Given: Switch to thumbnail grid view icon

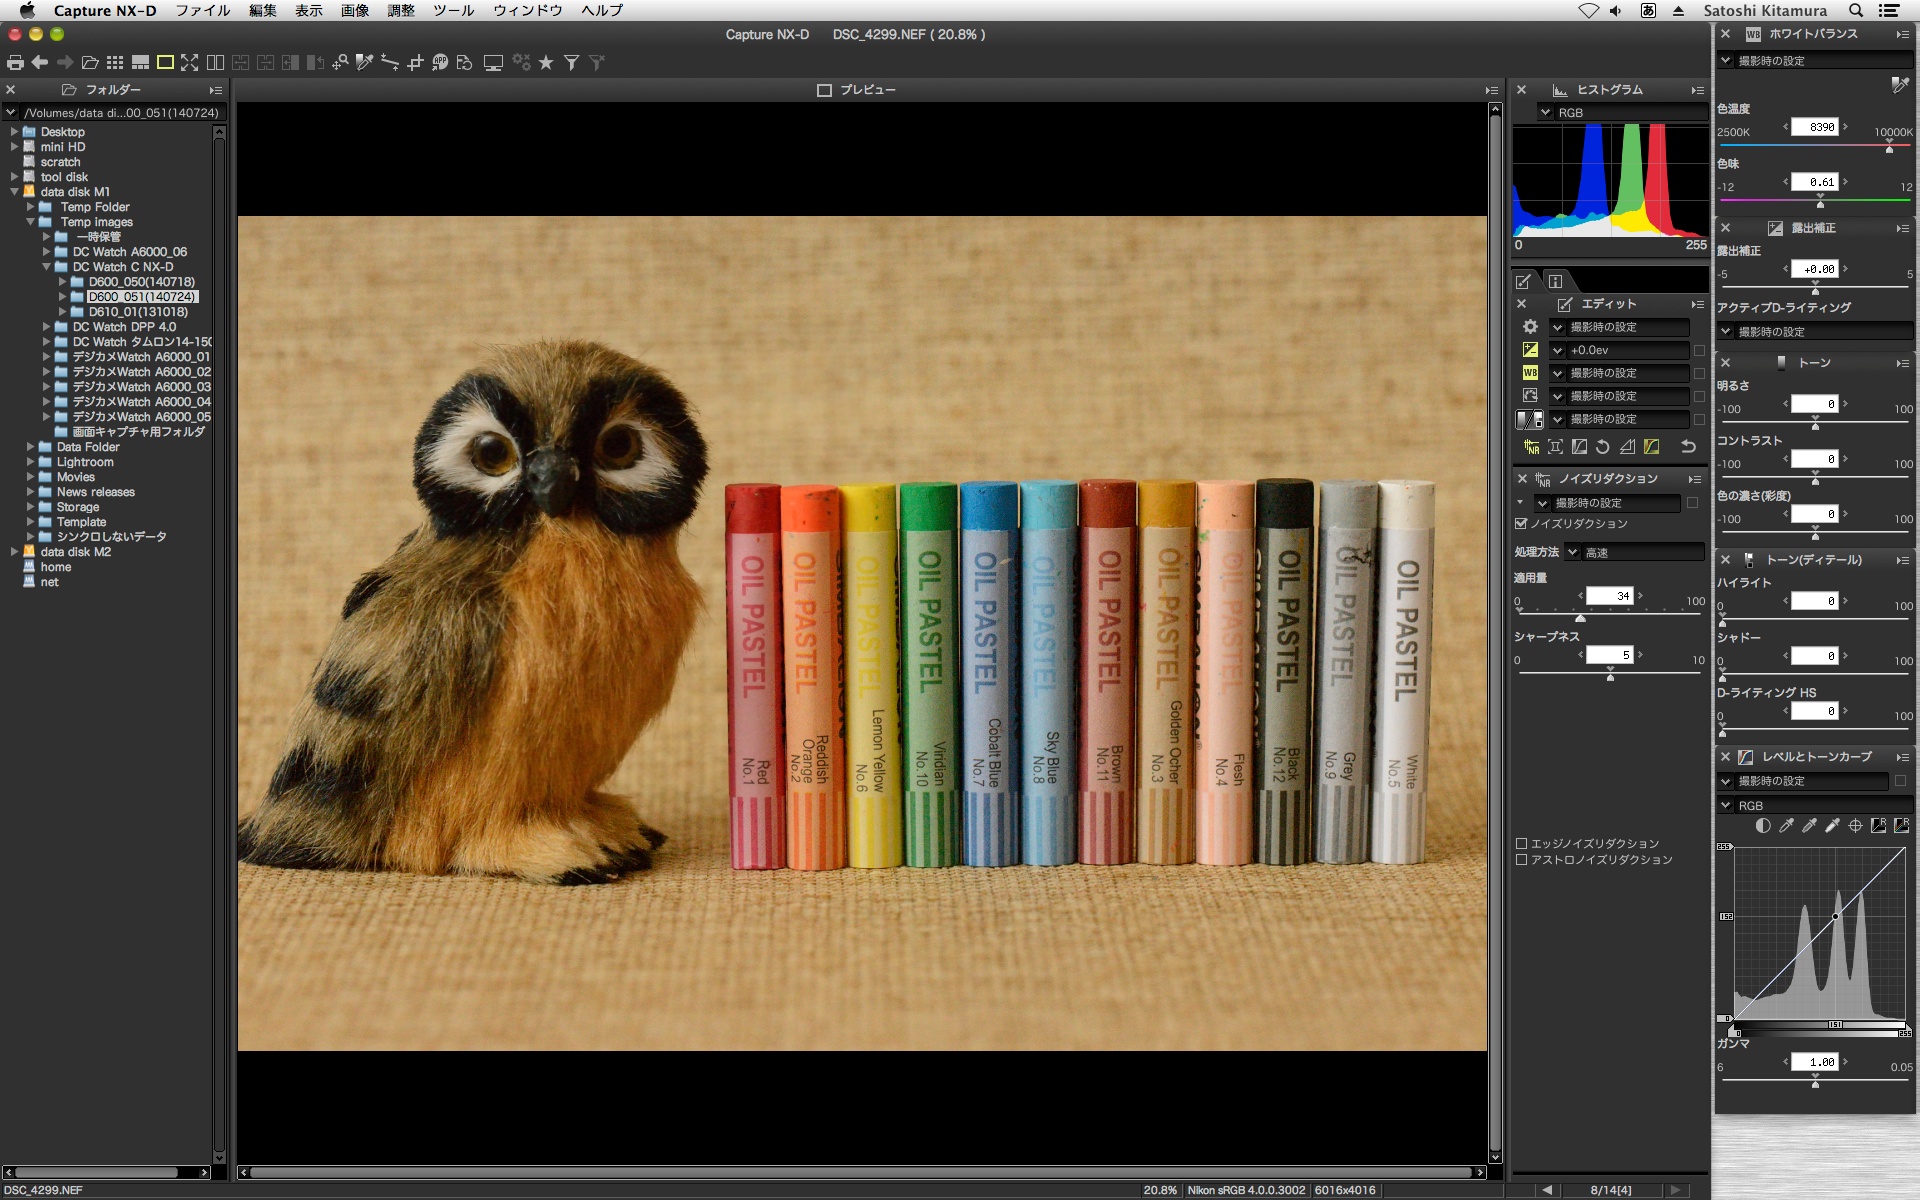Looking at the screenshot, I should click(x=115, y=62).
